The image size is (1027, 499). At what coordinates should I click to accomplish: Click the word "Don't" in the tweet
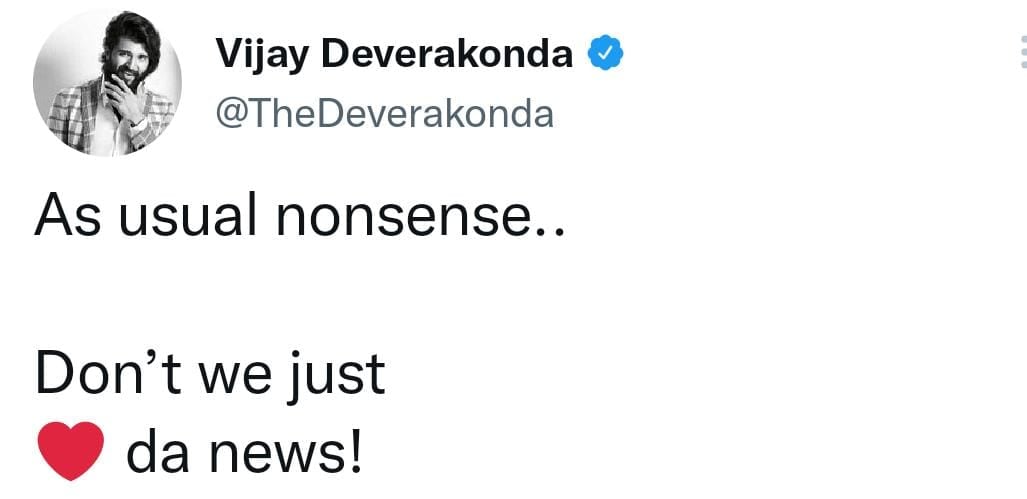(100, 374)
